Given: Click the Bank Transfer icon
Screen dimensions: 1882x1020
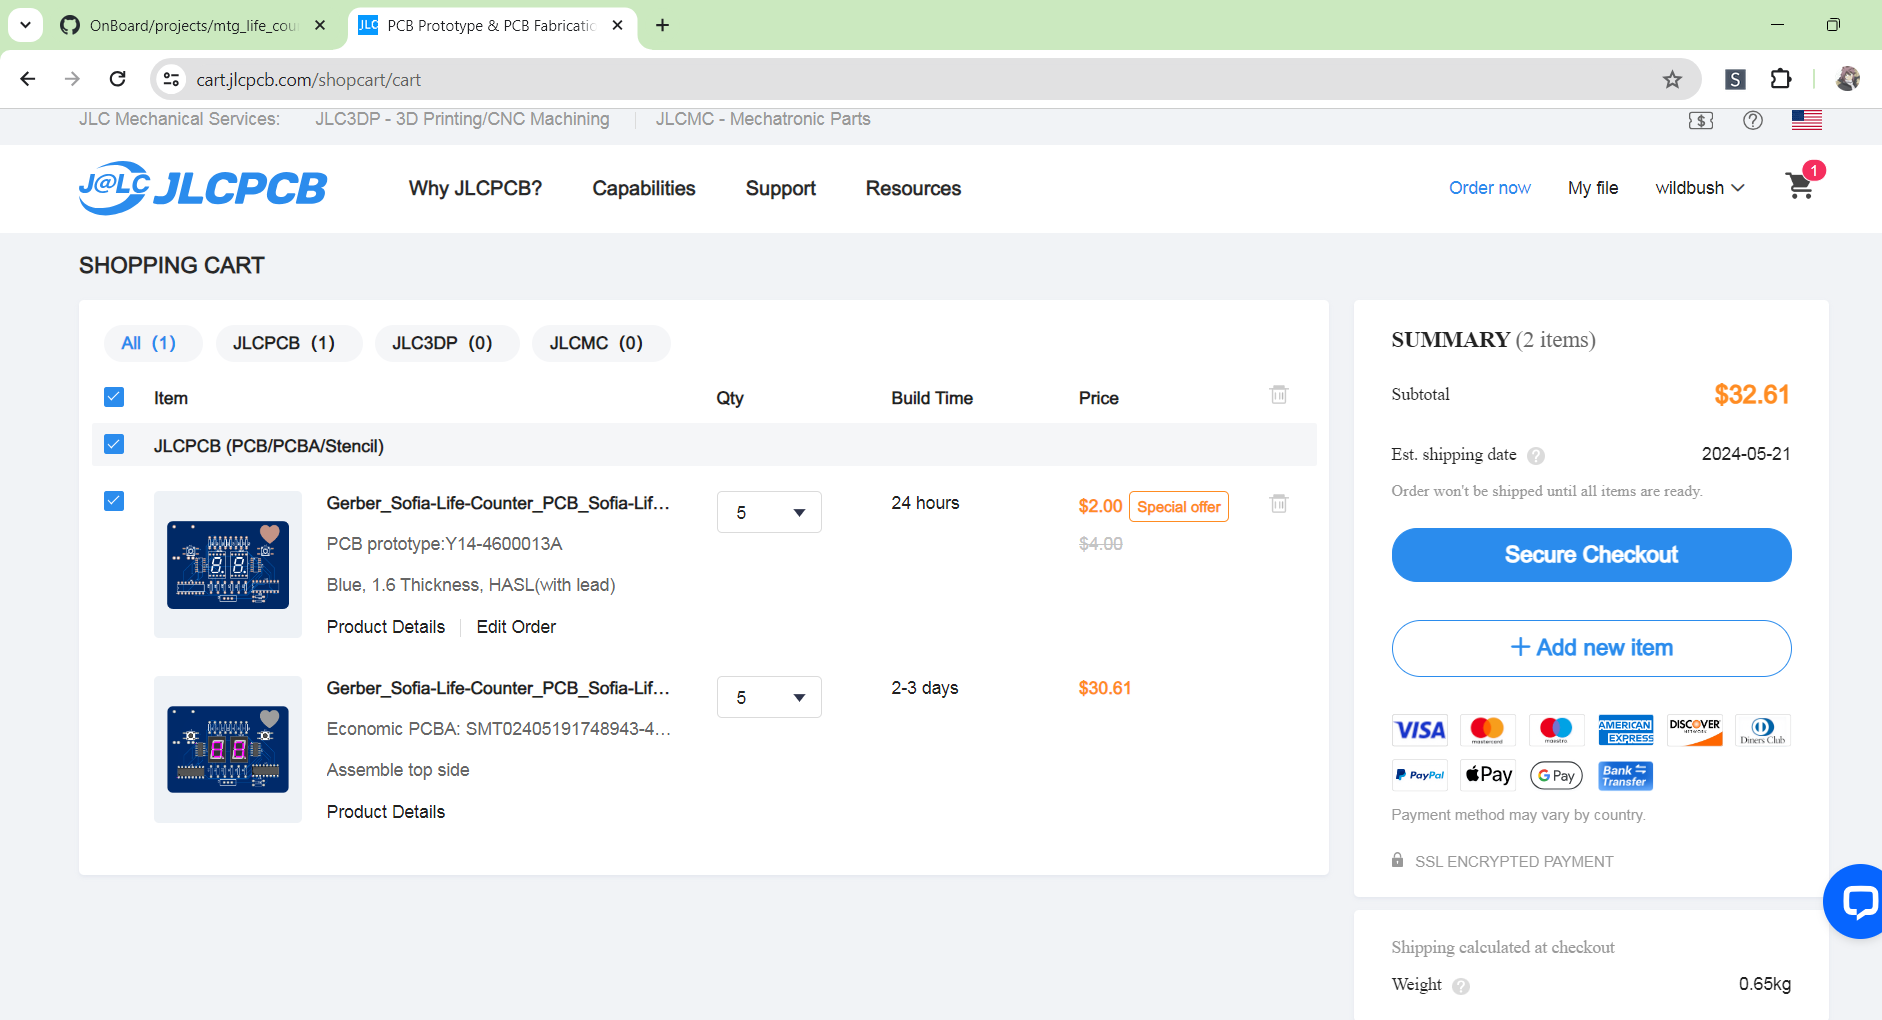Looking at the screenshot, I should [1625, 775].
